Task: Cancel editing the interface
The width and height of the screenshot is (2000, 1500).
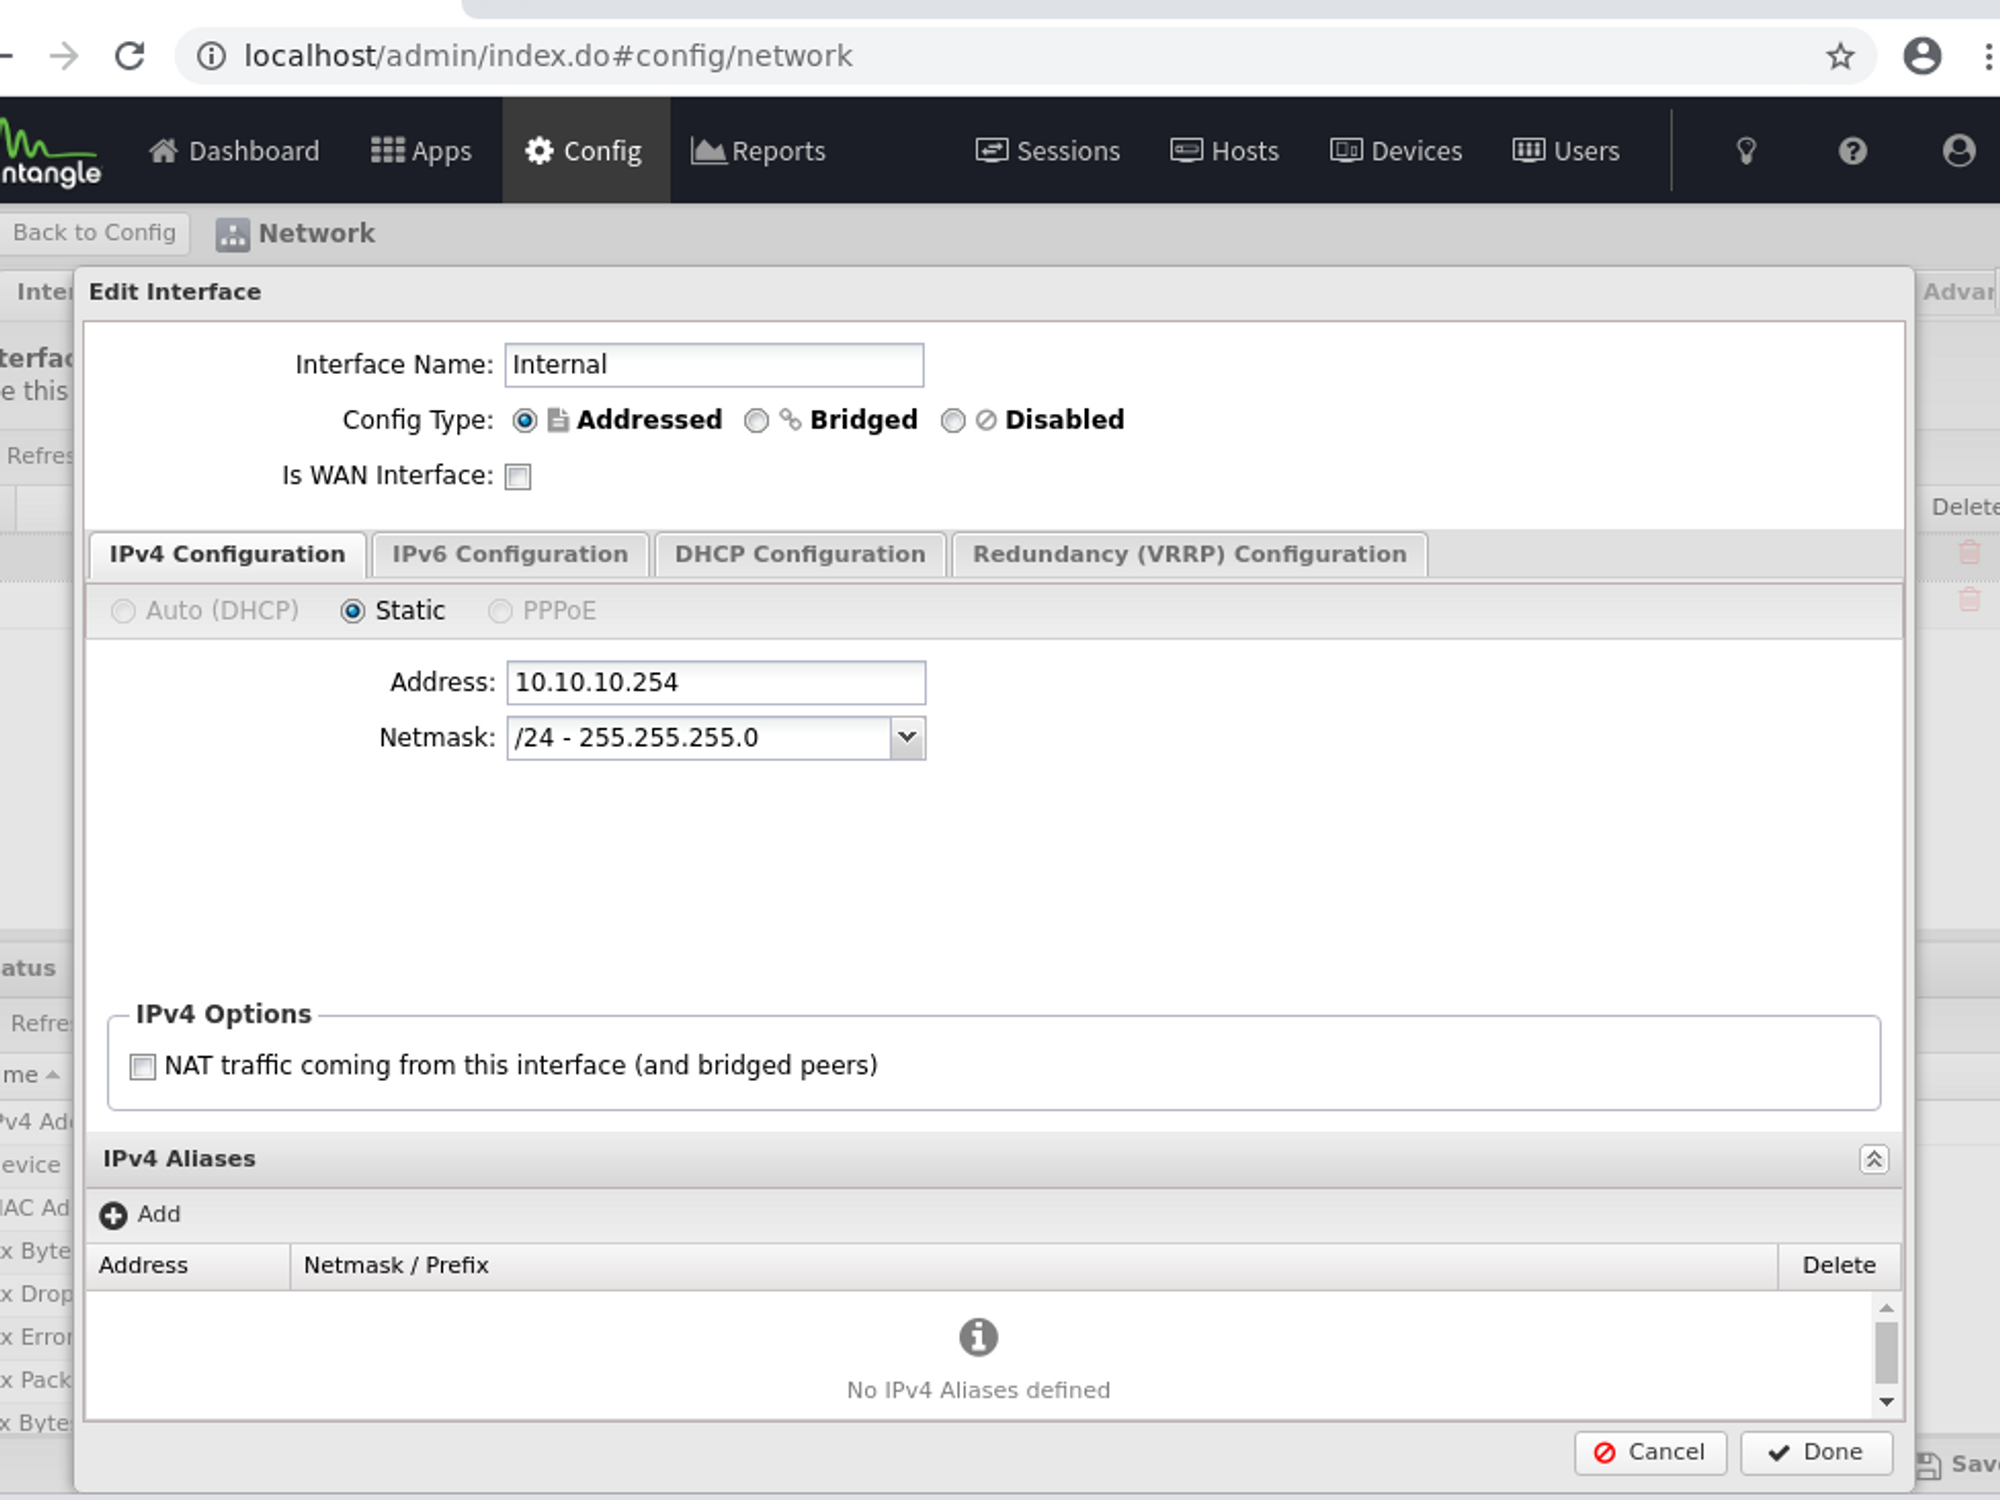Action: (x=1649, y=1452)
